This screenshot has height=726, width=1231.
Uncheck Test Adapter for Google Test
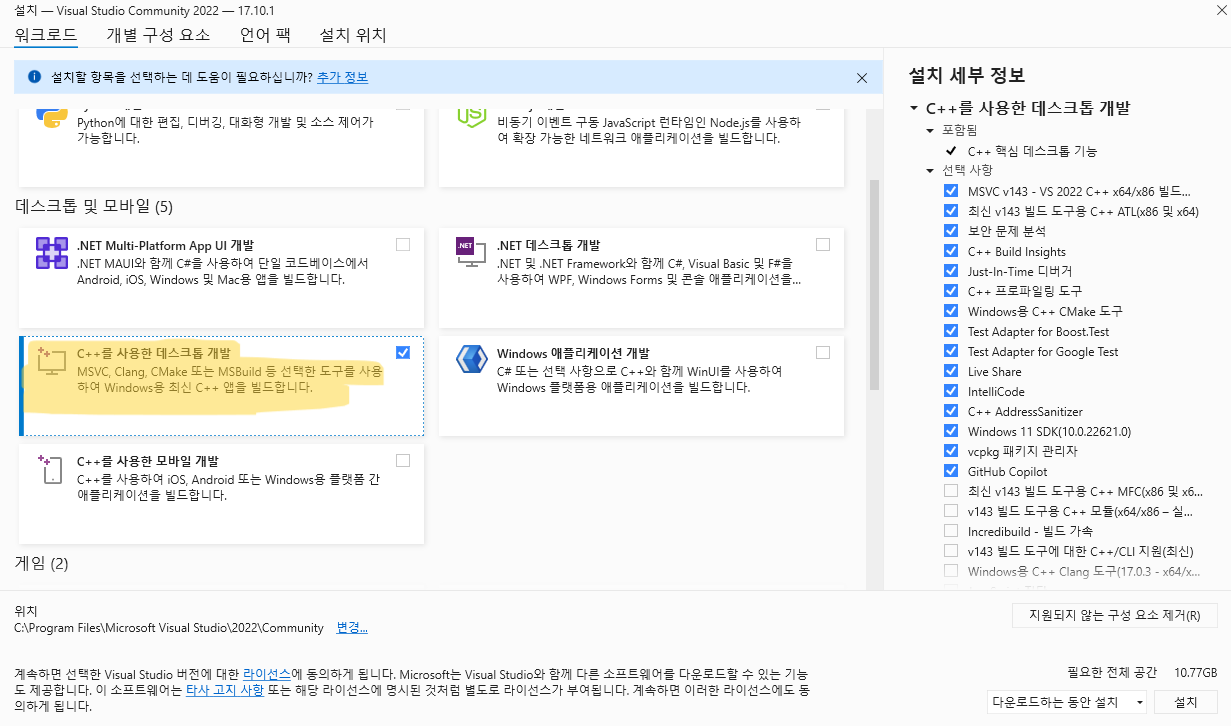pyautogui.click(x=950, y=351)
